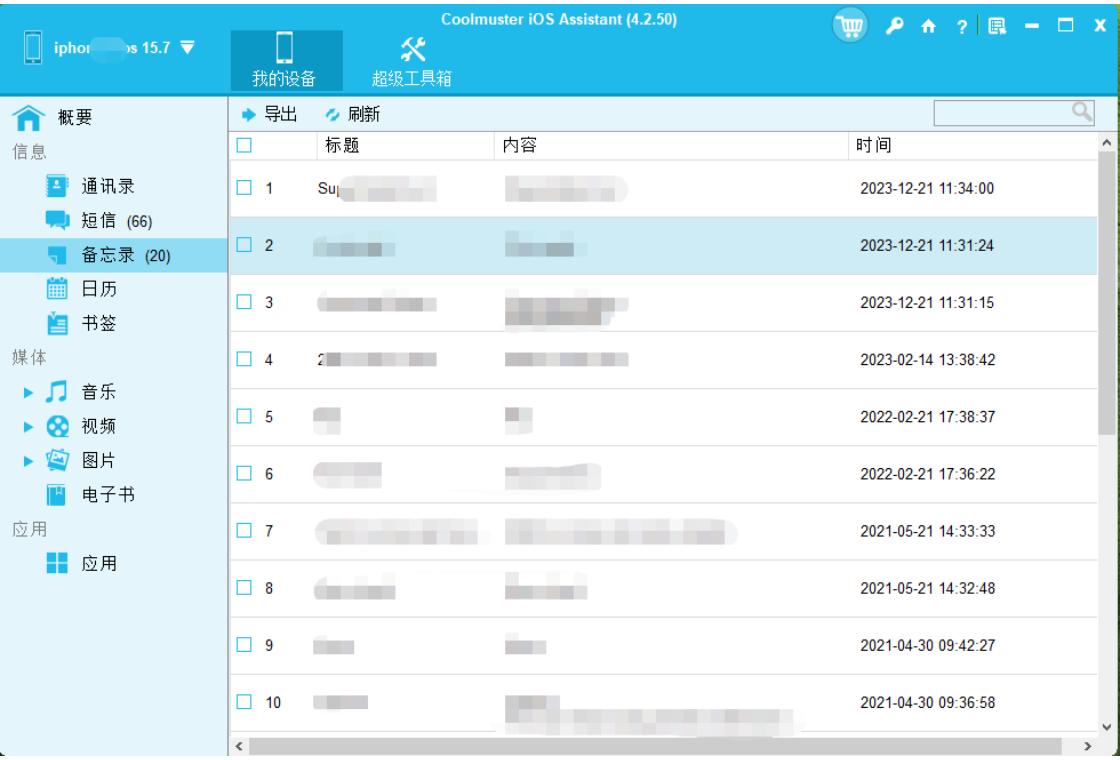Viewport: 1120px width, 760px height.
Task: Open 日历 calendar in the sidebar
Action: [99, 289]
